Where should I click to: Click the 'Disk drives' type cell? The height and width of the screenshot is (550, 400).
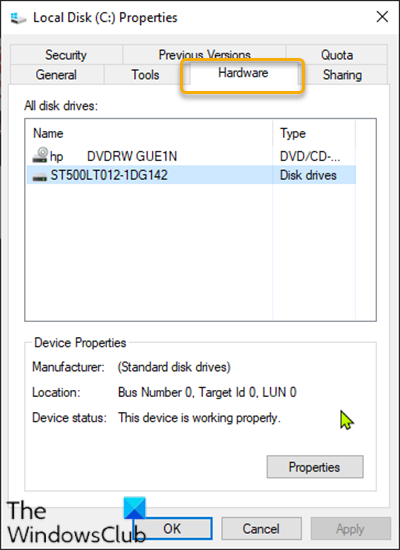tap(308, 175)
